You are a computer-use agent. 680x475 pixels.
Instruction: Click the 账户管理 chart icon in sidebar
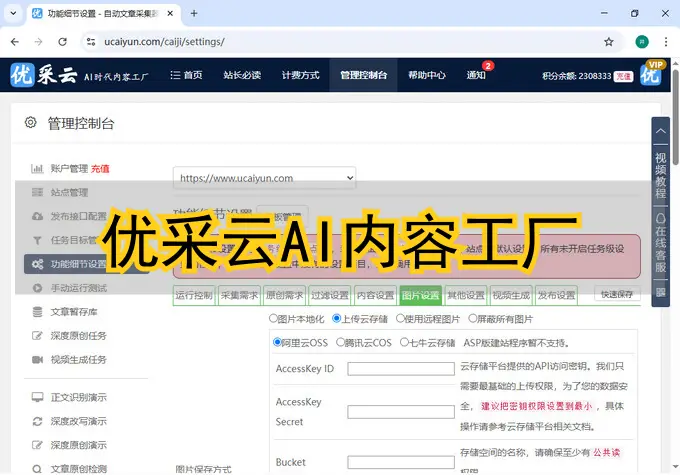[37, 169]
